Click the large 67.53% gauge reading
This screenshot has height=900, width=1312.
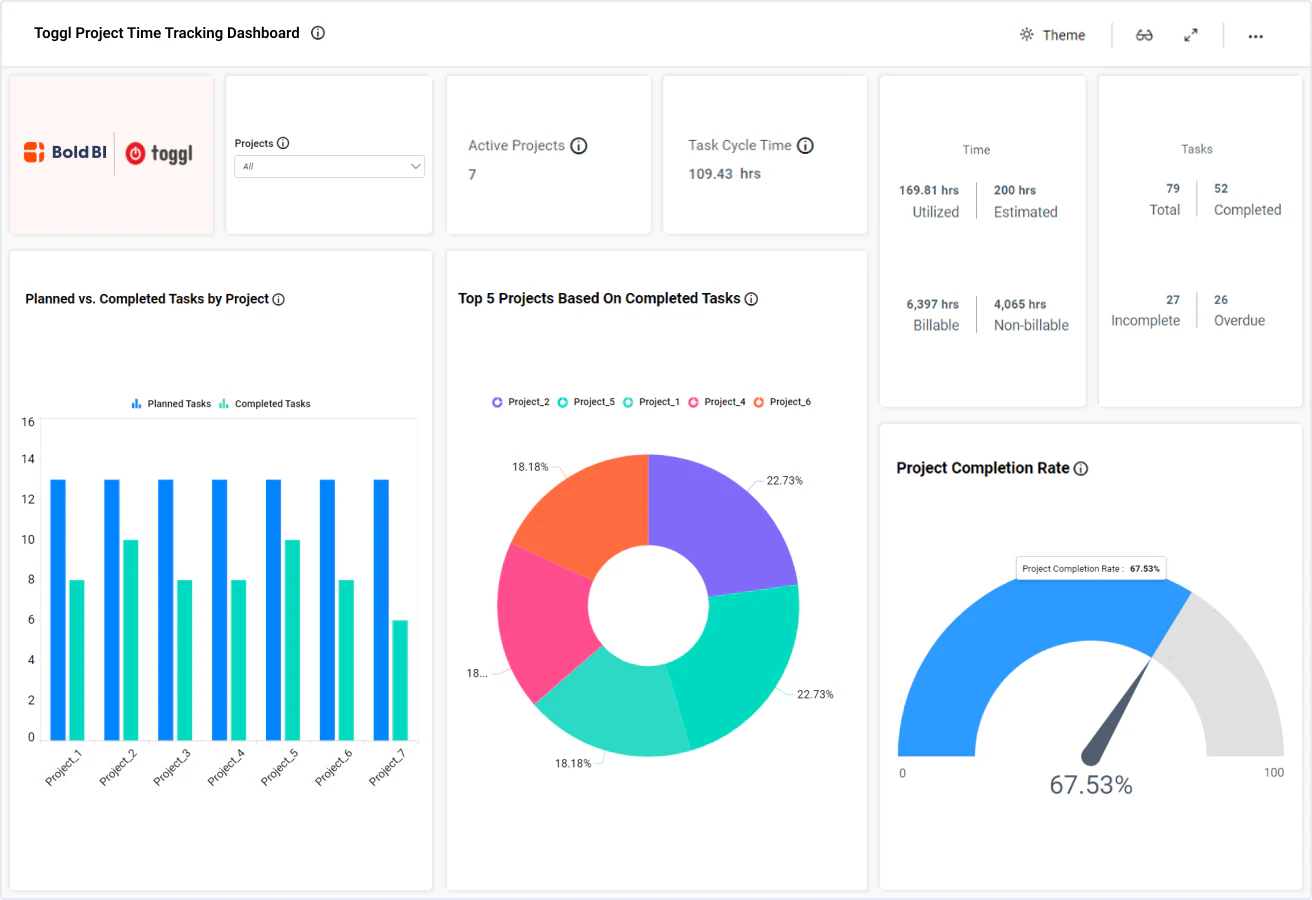1091,786
